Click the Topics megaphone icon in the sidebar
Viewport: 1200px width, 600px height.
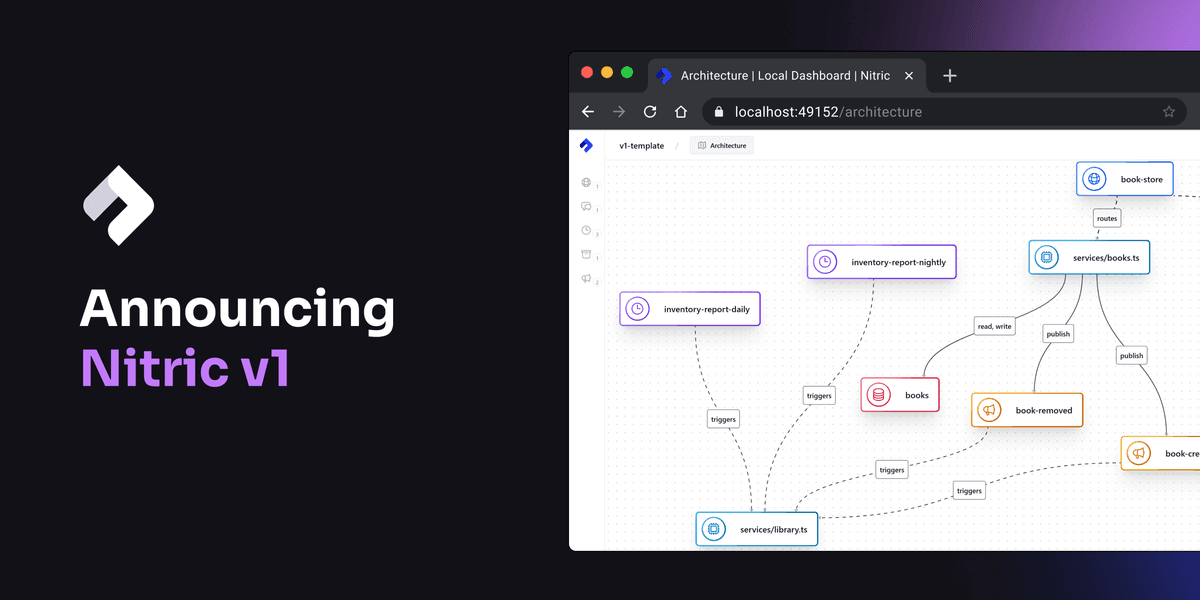(x=587, y=278)
